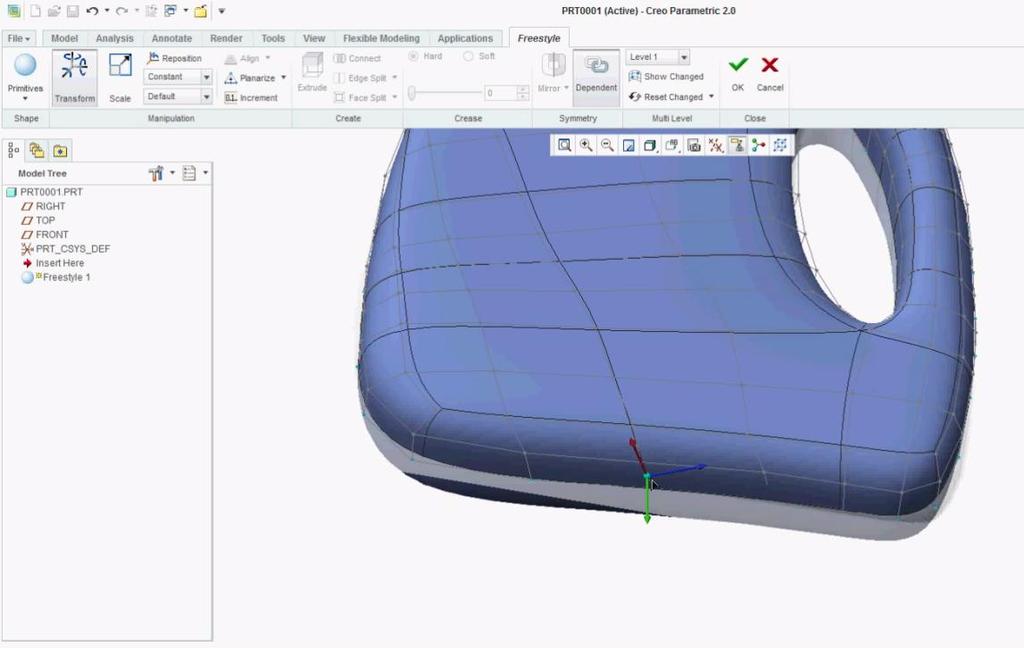Click the View Manager camera icon

[694, 145]
